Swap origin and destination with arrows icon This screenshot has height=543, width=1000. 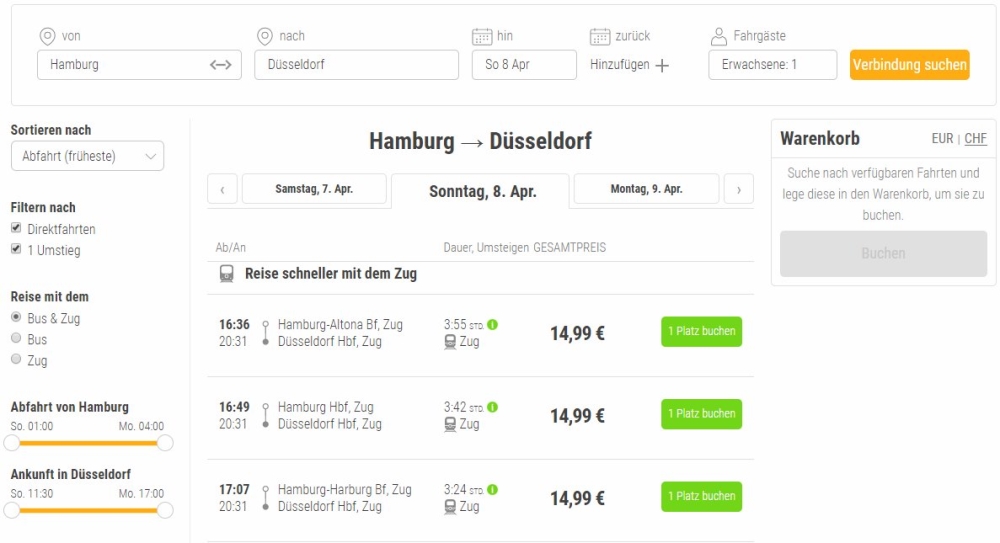click(x=221, y=64)
